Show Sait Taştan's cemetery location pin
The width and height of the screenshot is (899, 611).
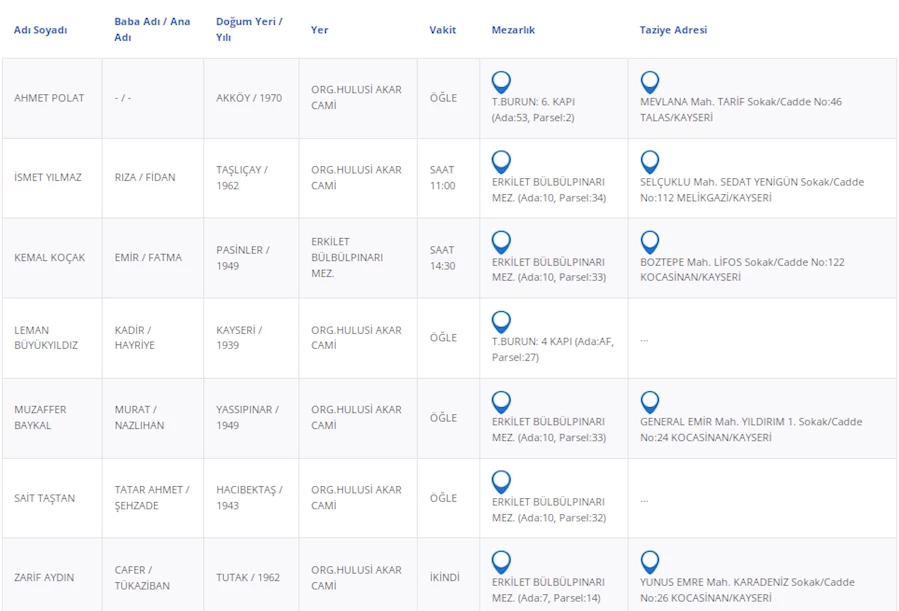501,482
